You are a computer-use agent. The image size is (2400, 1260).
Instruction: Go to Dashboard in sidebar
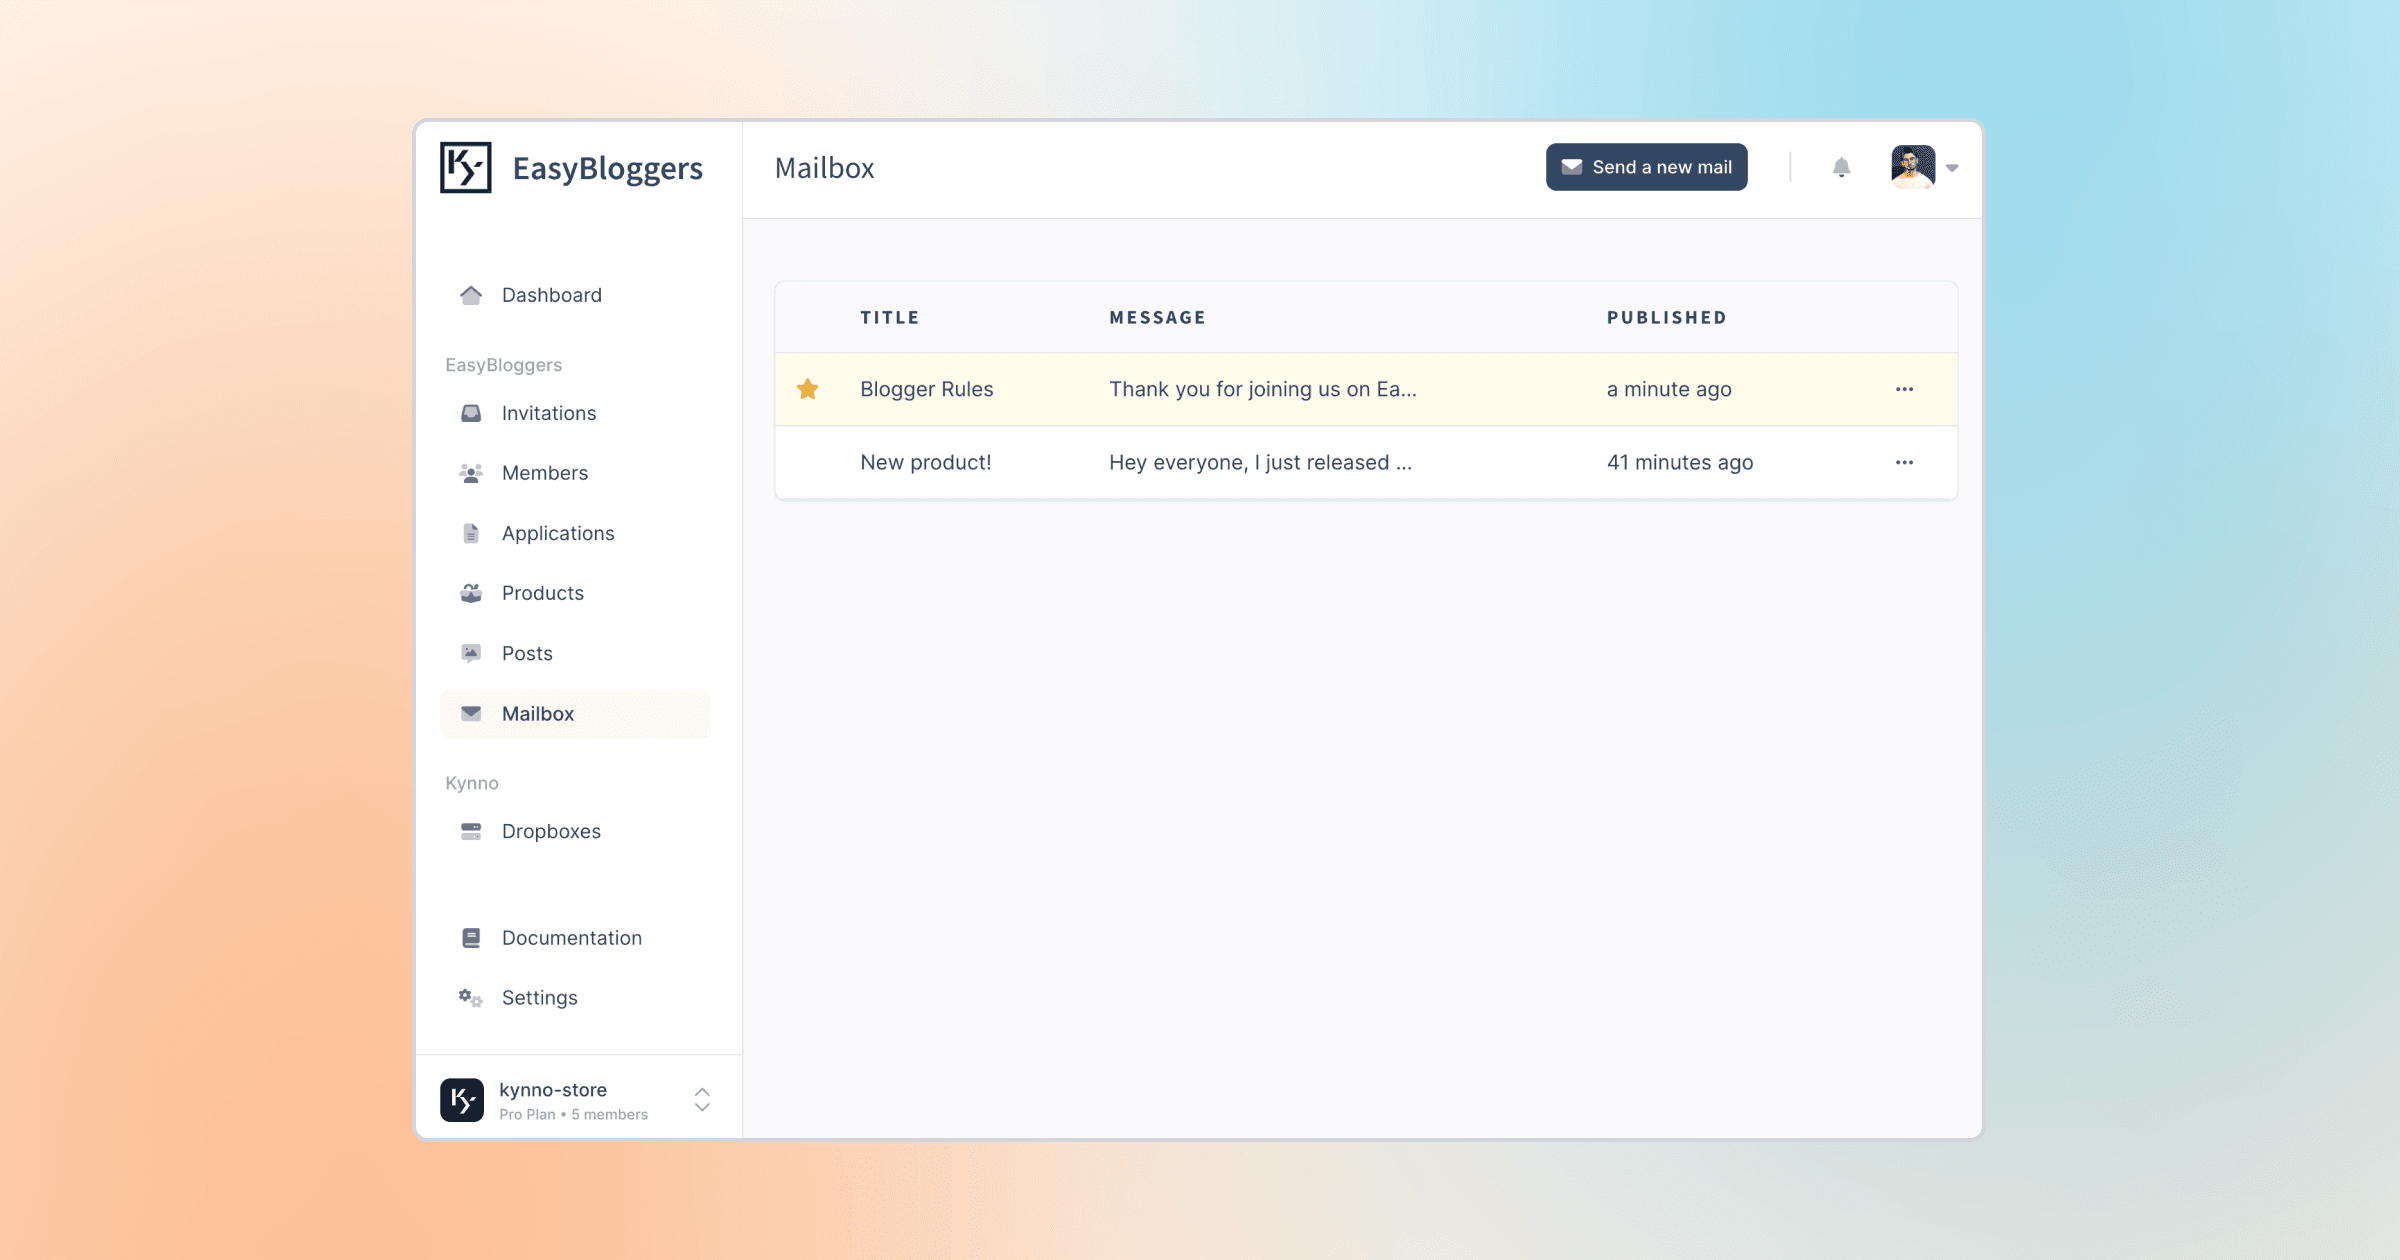pos(551,295)
